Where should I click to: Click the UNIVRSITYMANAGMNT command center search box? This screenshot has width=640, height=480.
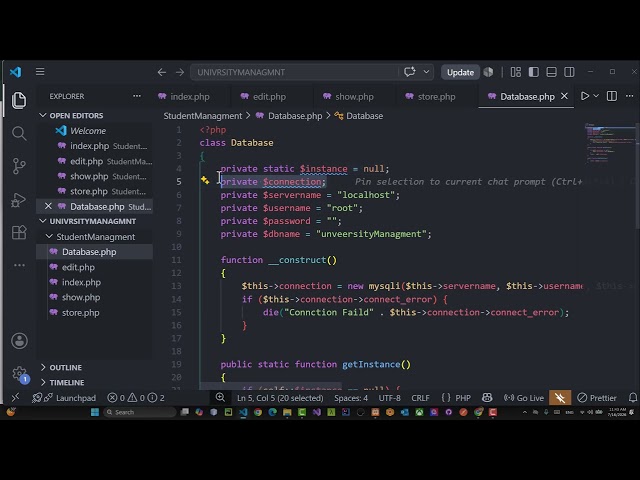(294, 72)
